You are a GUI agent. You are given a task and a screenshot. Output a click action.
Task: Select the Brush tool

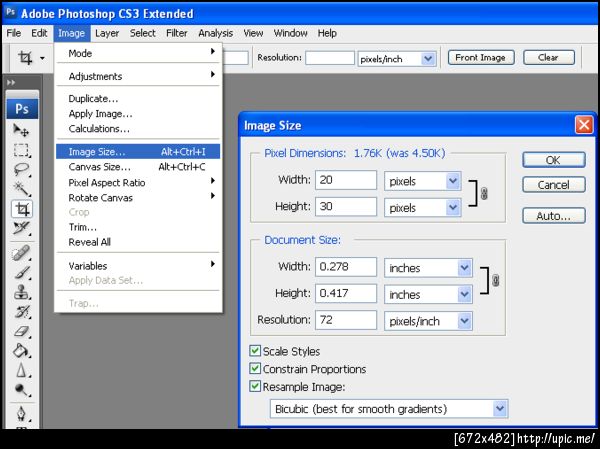[x=21, y=273]
